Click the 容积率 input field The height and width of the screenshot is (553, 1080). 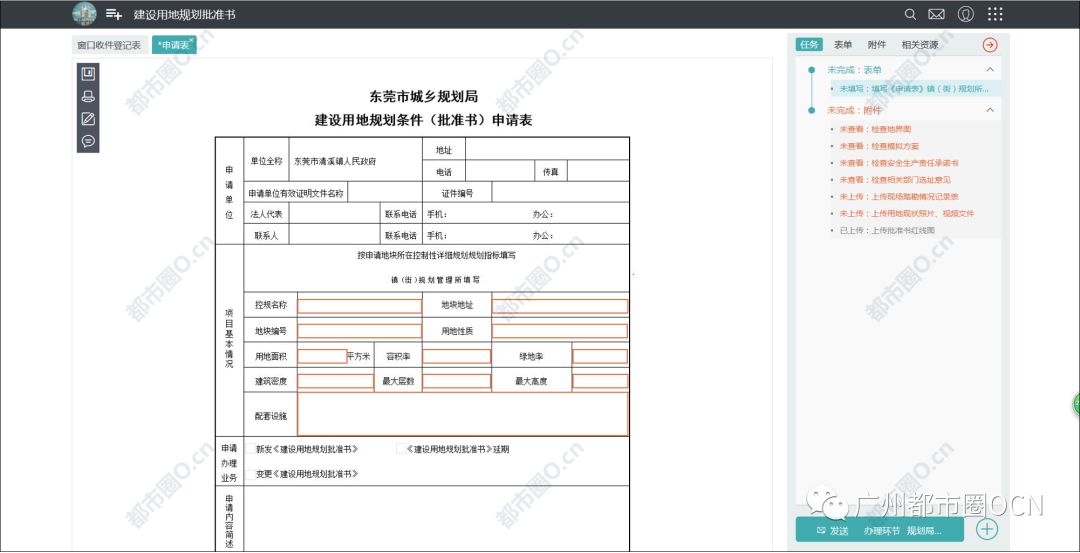point(457,356)
